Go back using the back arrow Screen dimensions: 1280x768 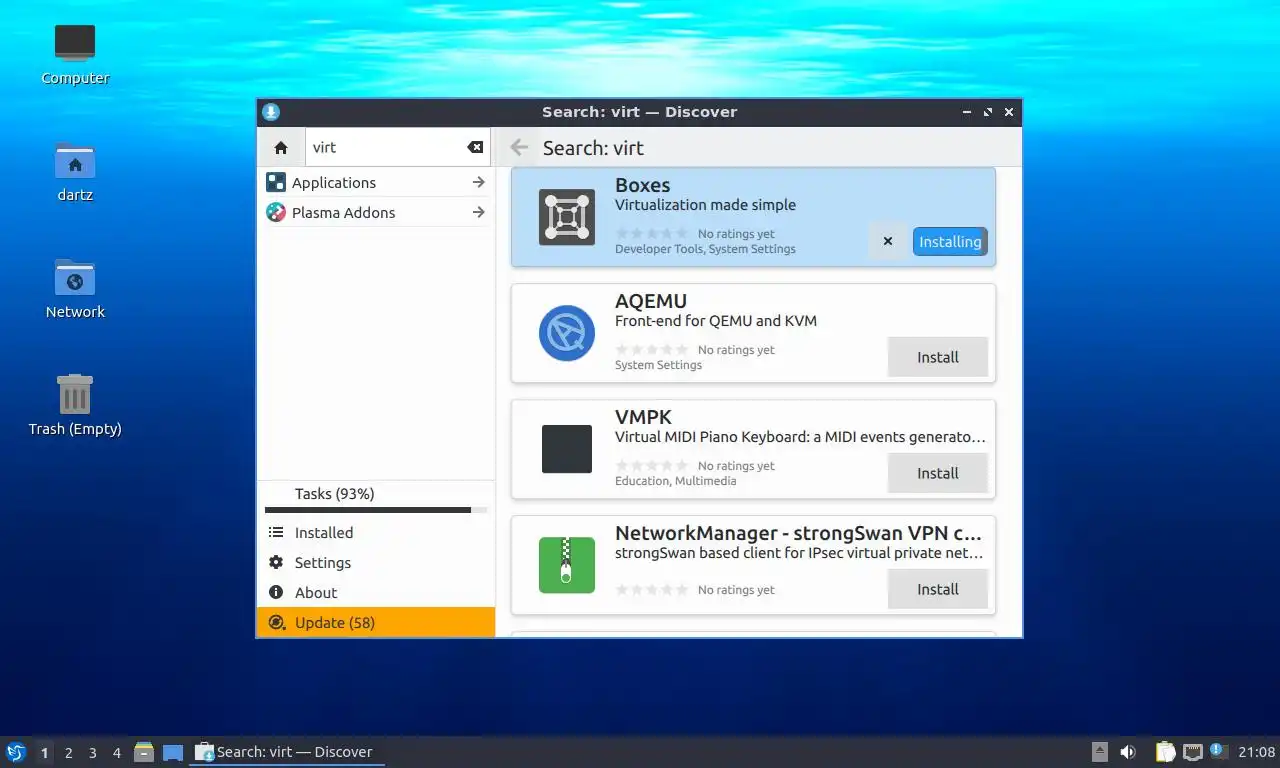click(x=519, y=148)
